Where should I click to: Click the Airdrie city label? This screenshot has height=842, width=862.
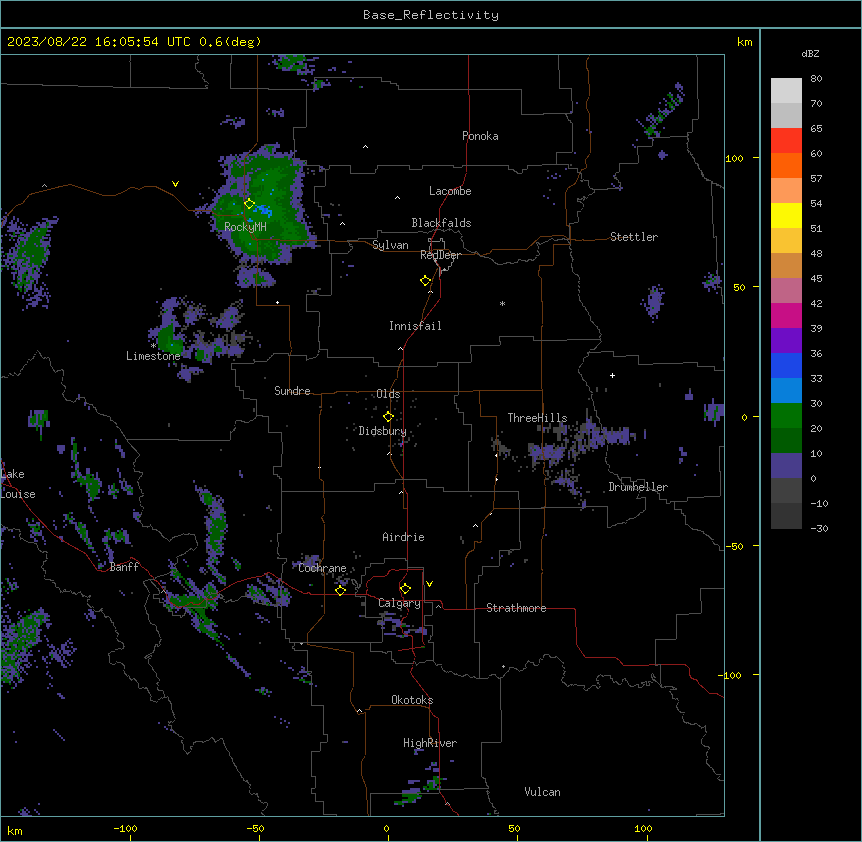click(x=403, y=537)
